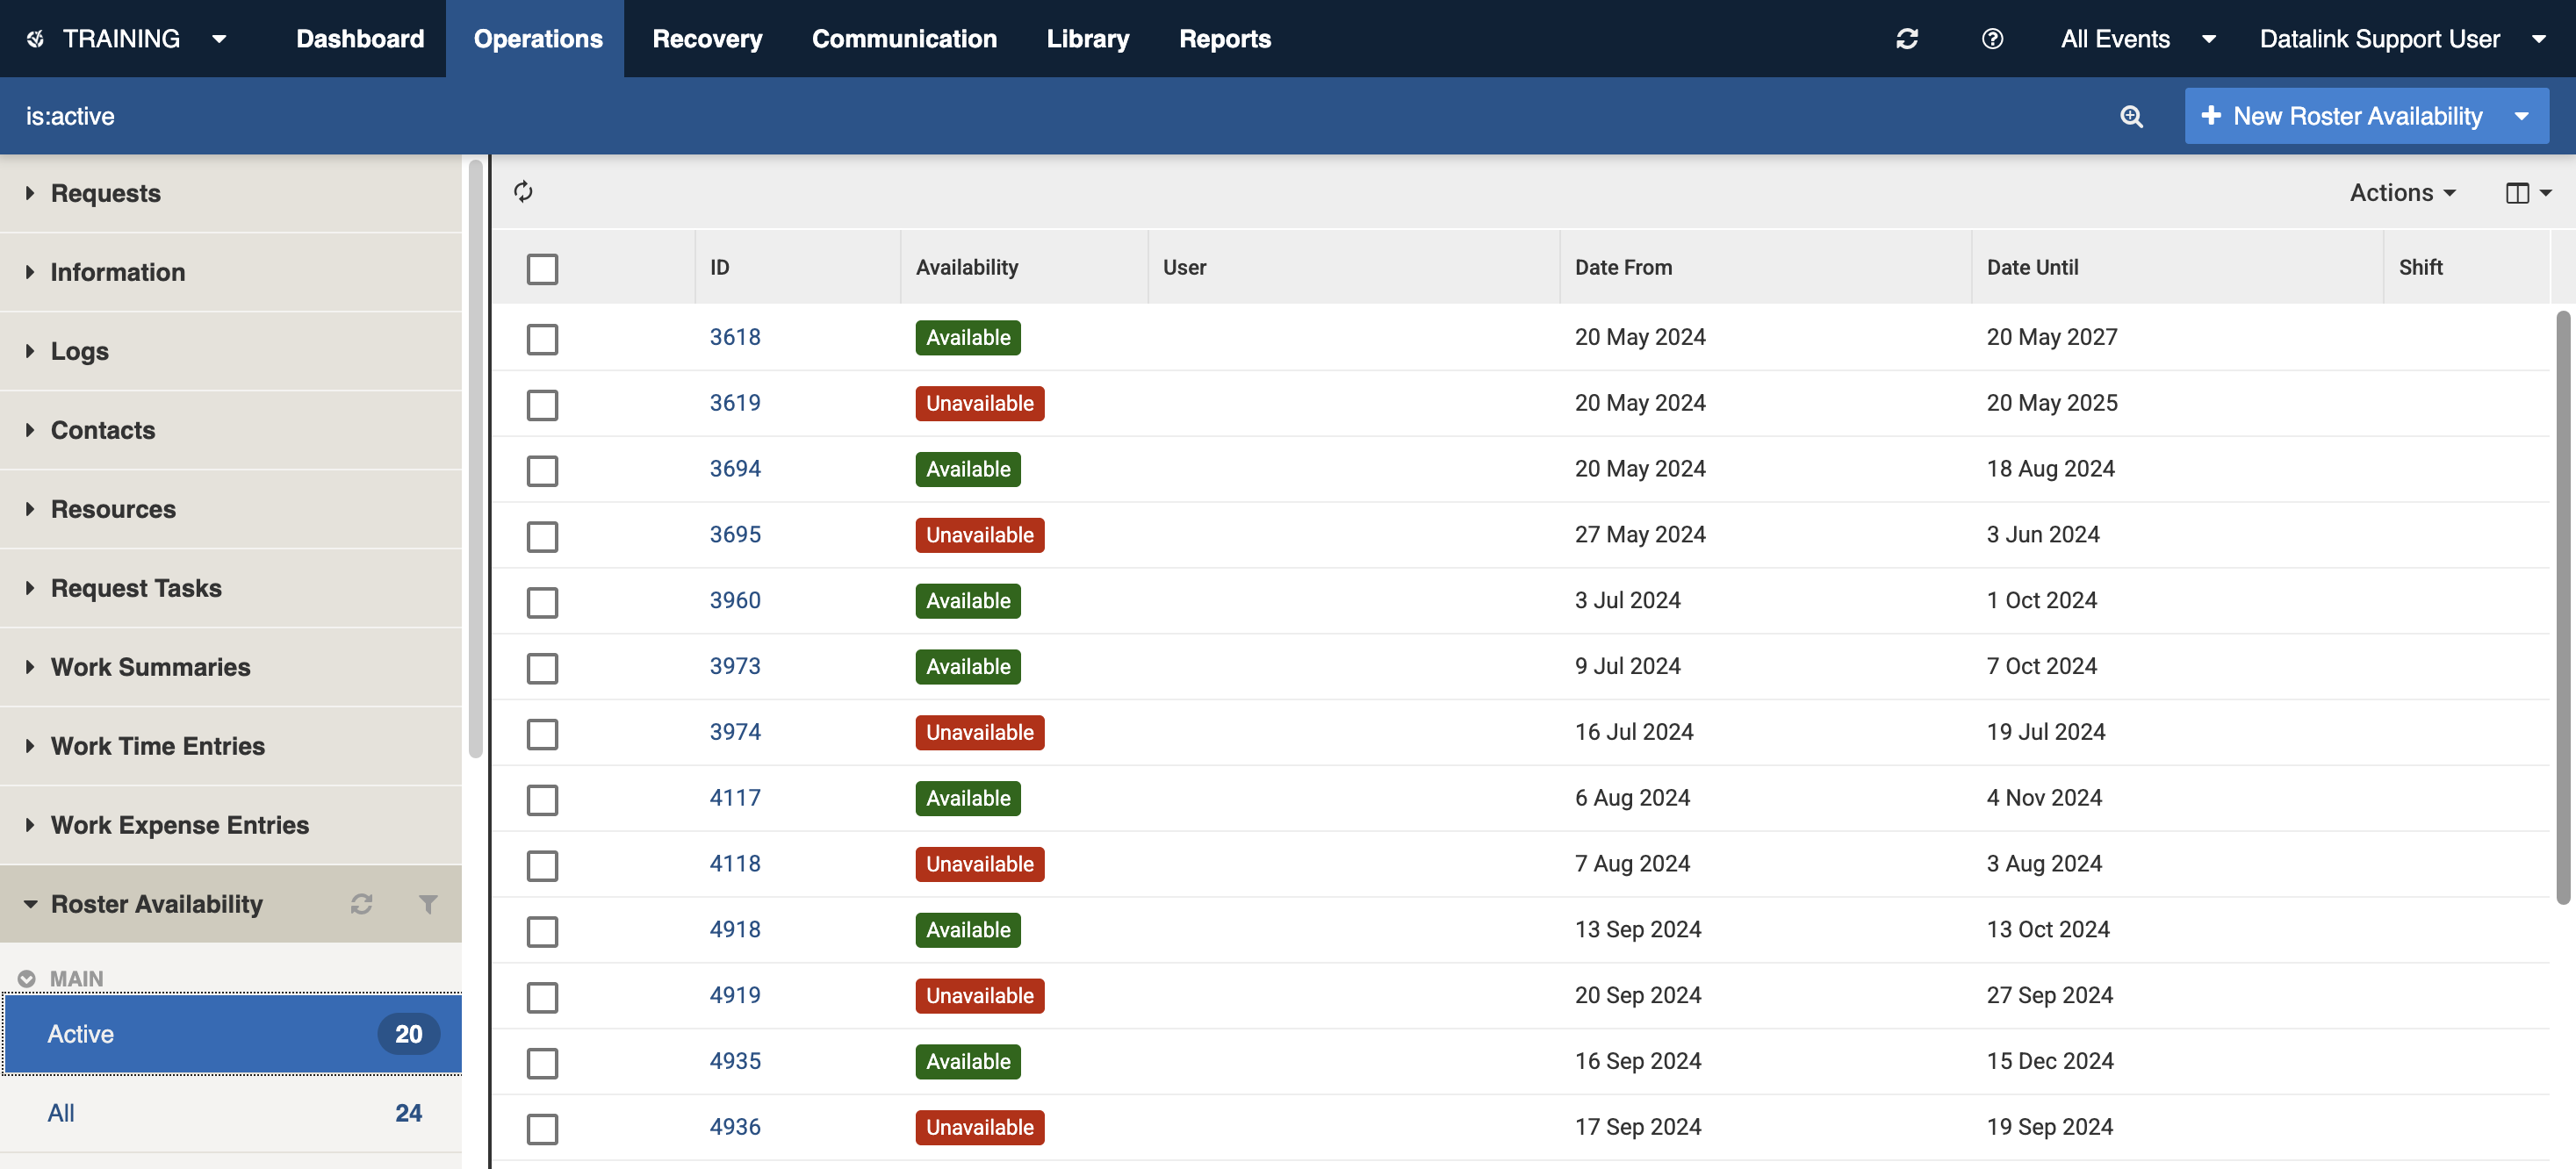This screenshot has width=2576, height=1169.
Task: Switch to the Recovery tab
Action: pos(707,39)
